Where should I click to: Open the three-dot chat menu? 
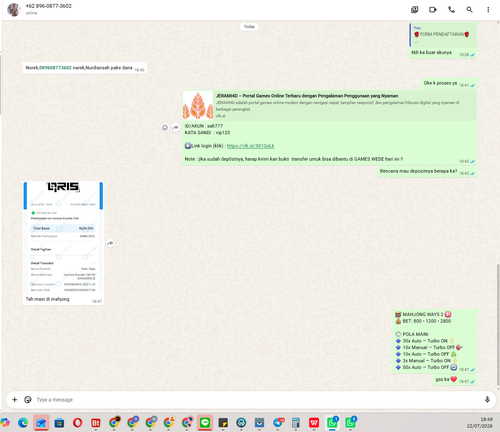tap(488, 10)
